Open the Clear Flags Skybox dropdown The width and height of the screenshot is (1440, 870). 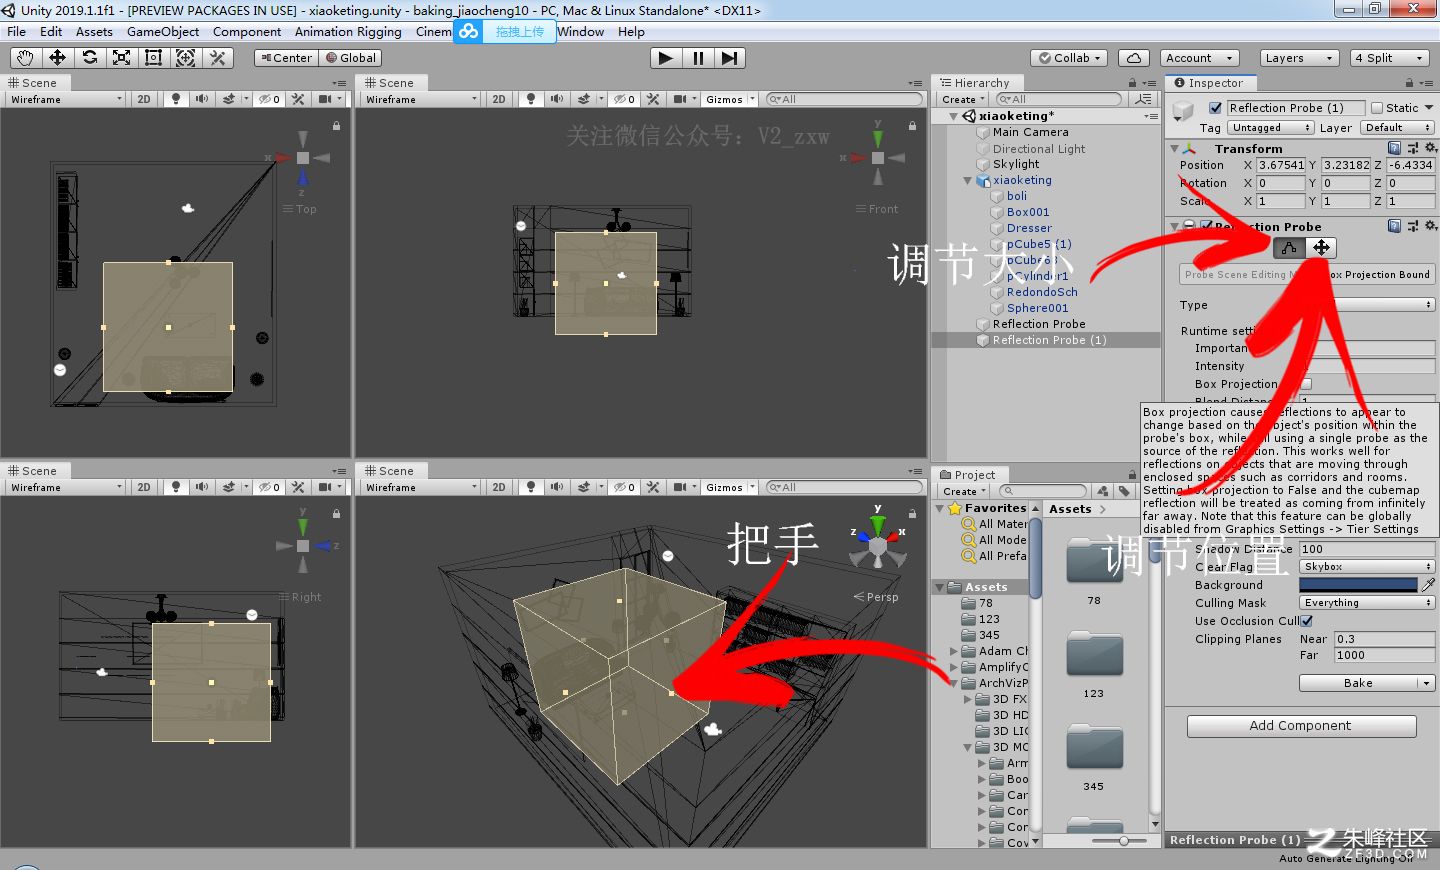(x=1367, y=567)
